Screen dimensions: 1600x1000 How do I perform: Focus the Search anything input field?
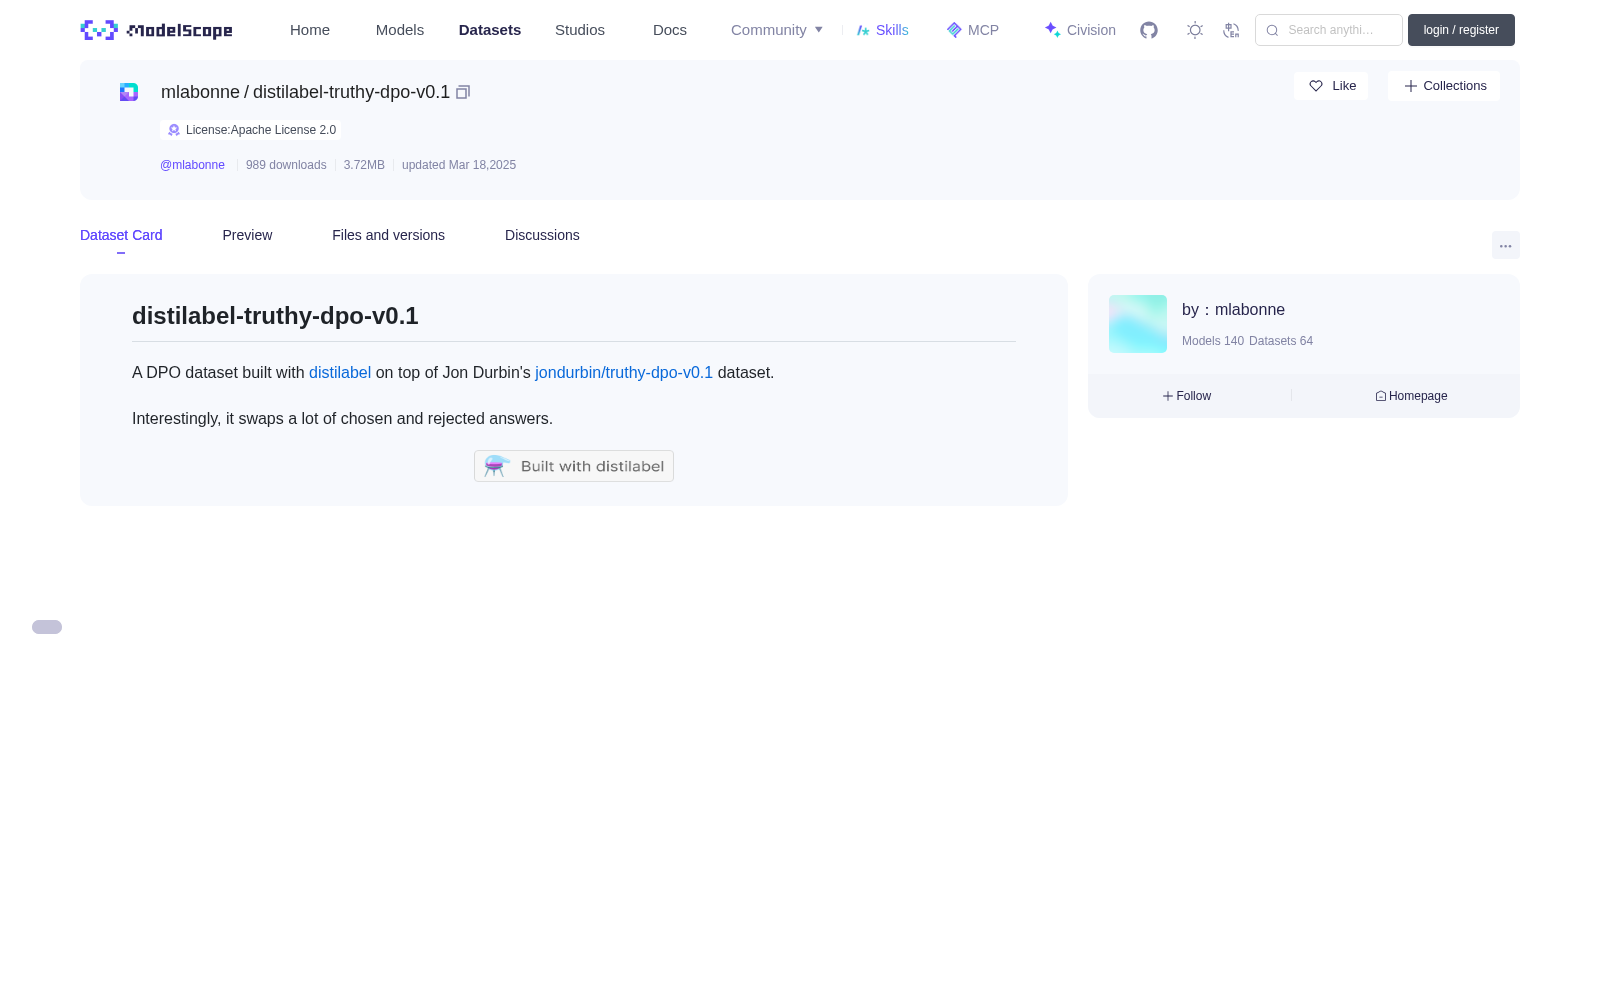click(x=1329, y=30)
